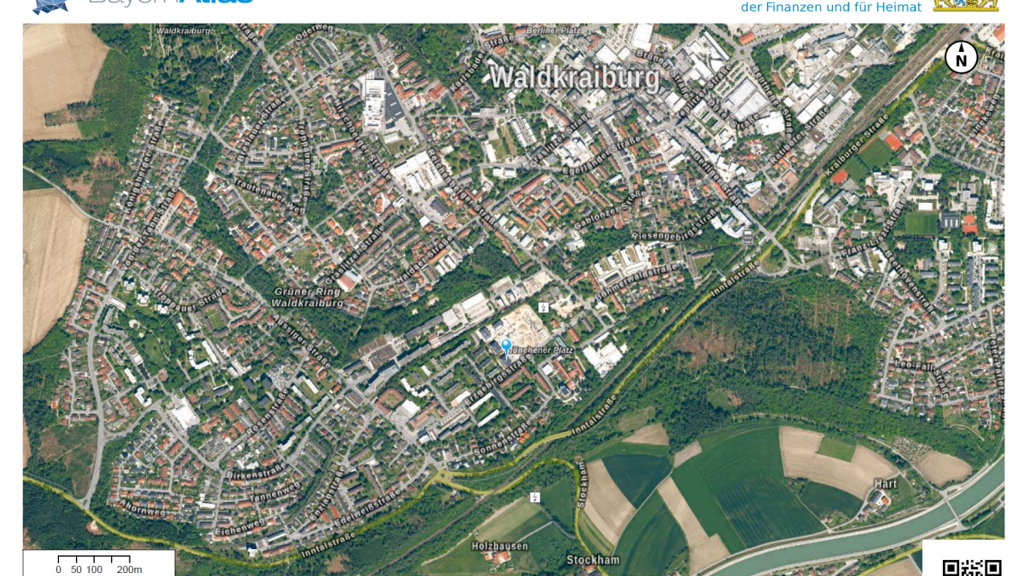Screen dimensions: 1024x576
Task: Click the road sign icon above Holzhausen
Action: (x=535, y=497)
